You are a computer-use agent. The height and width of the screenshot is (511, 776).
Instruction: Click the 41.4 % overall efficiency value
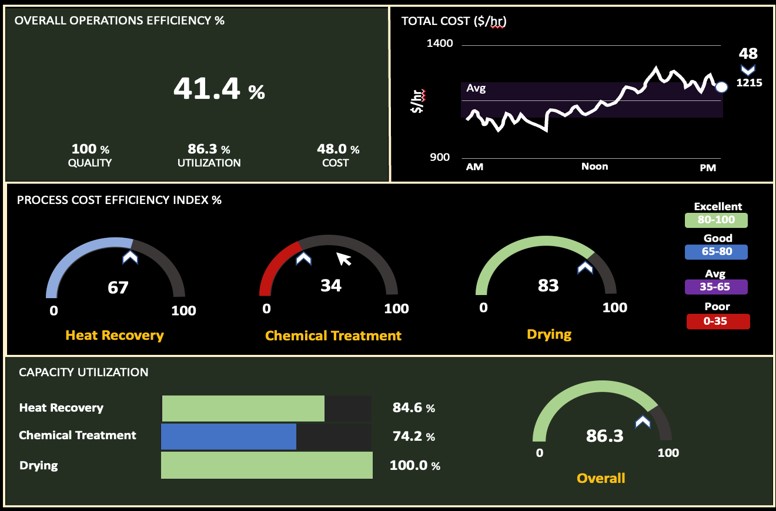(219, 90)
